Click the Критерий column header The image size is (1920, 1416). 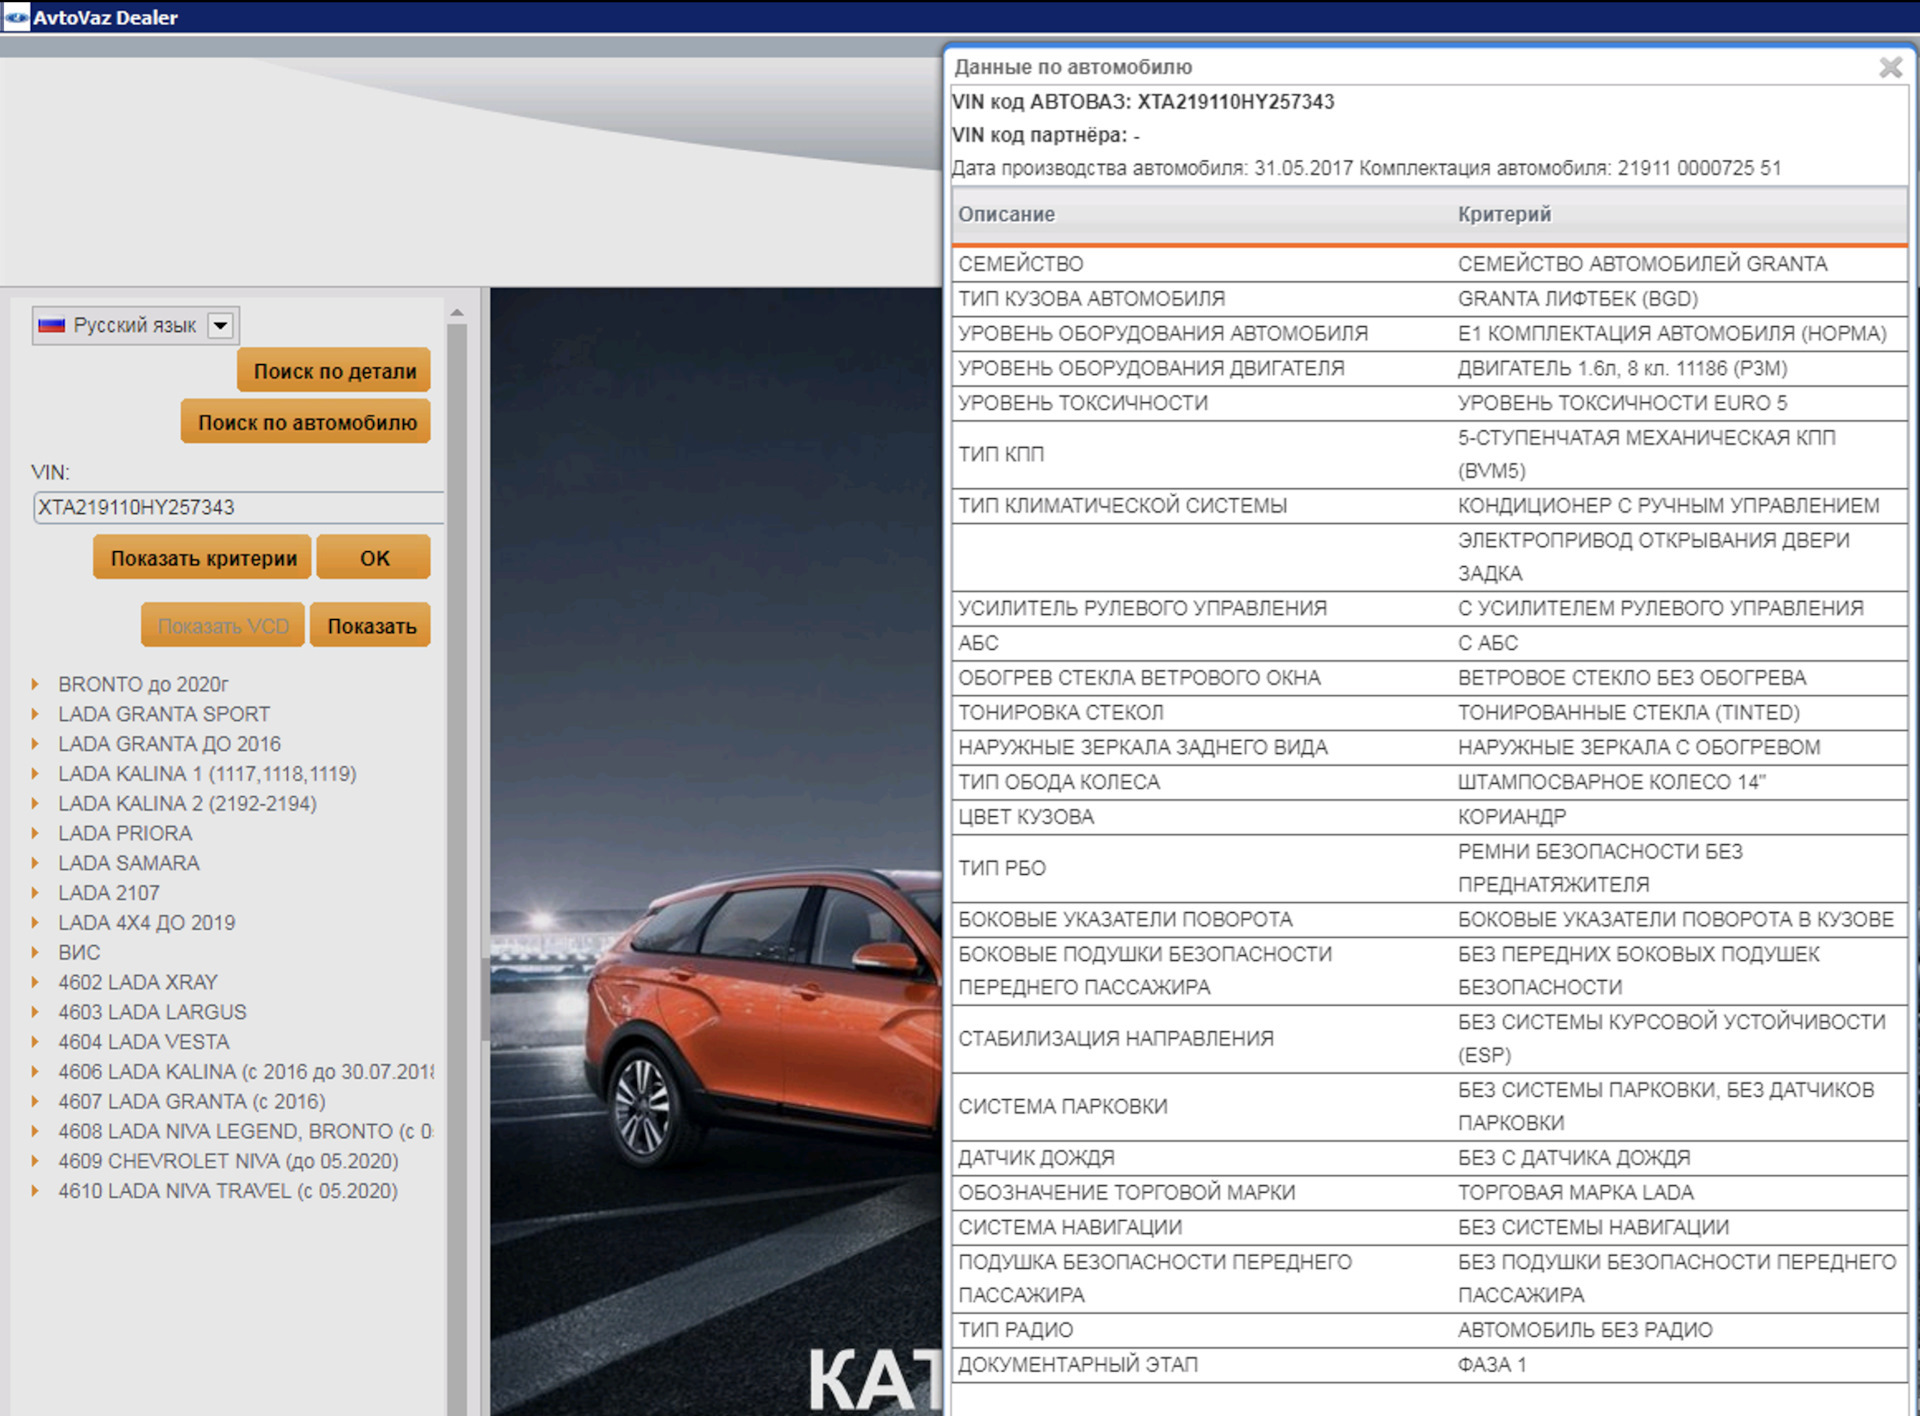click(x=1504, y=214)
